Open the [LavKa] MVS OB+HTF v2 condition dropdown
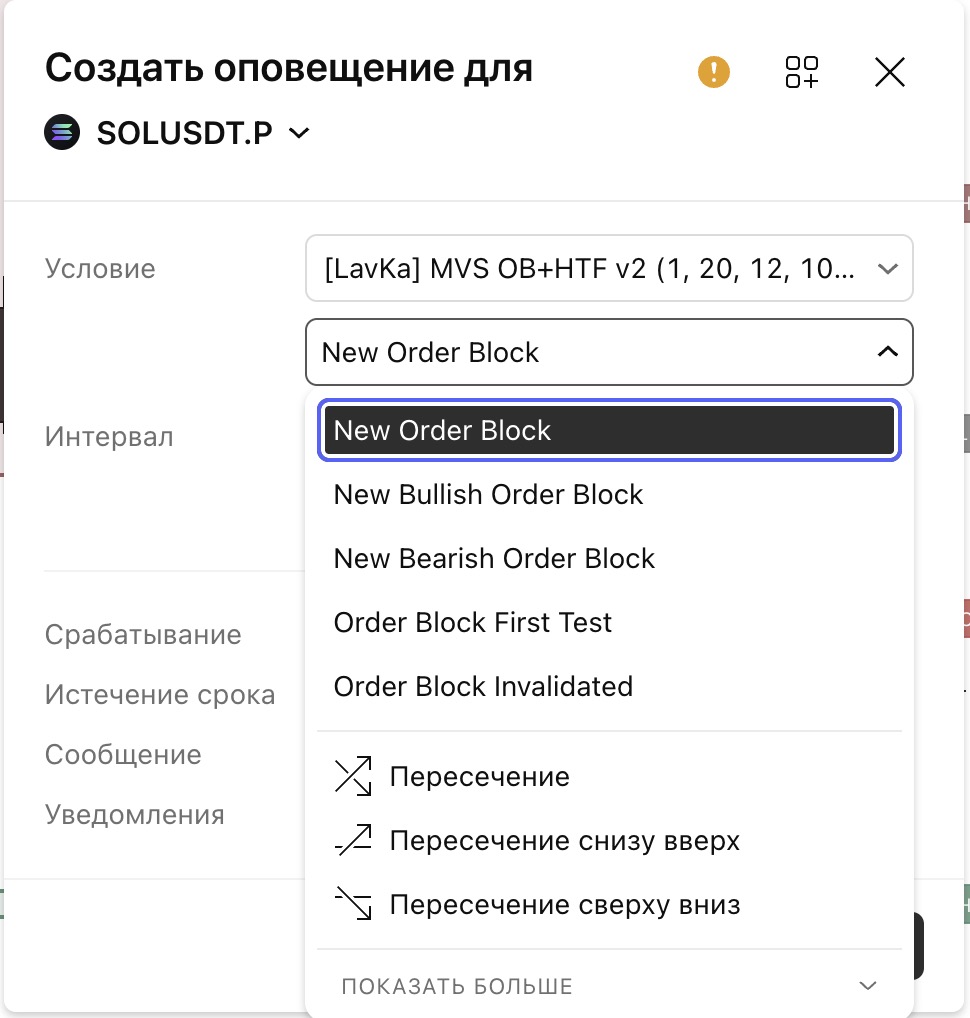 point(609,268)
